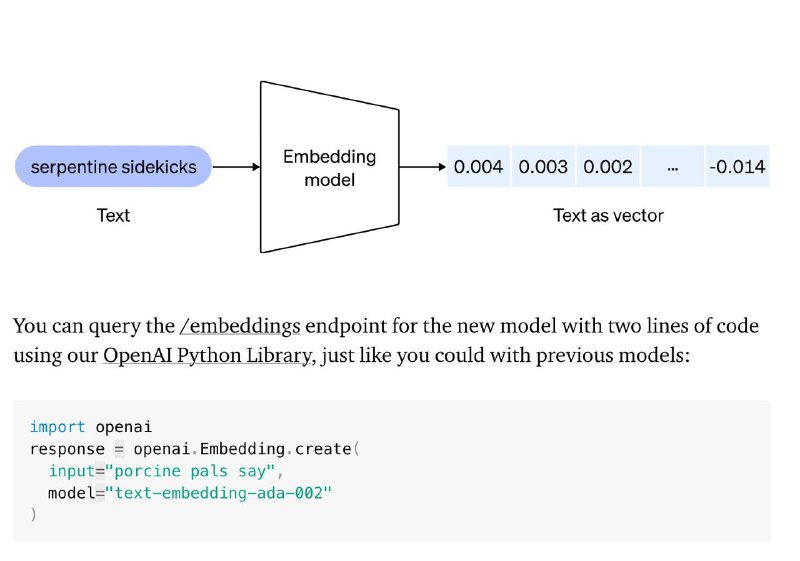The image size is (800, 561).
Task: Open the /embeddings endpoint link
Action: pos(240,326)
